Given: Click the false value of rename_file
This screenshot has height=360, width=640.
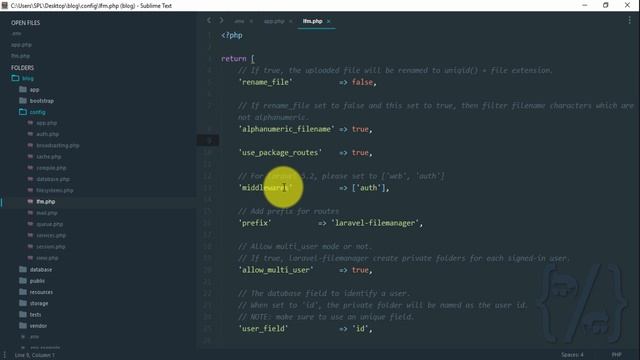Looking at the screenshot, I should [362, 82].
